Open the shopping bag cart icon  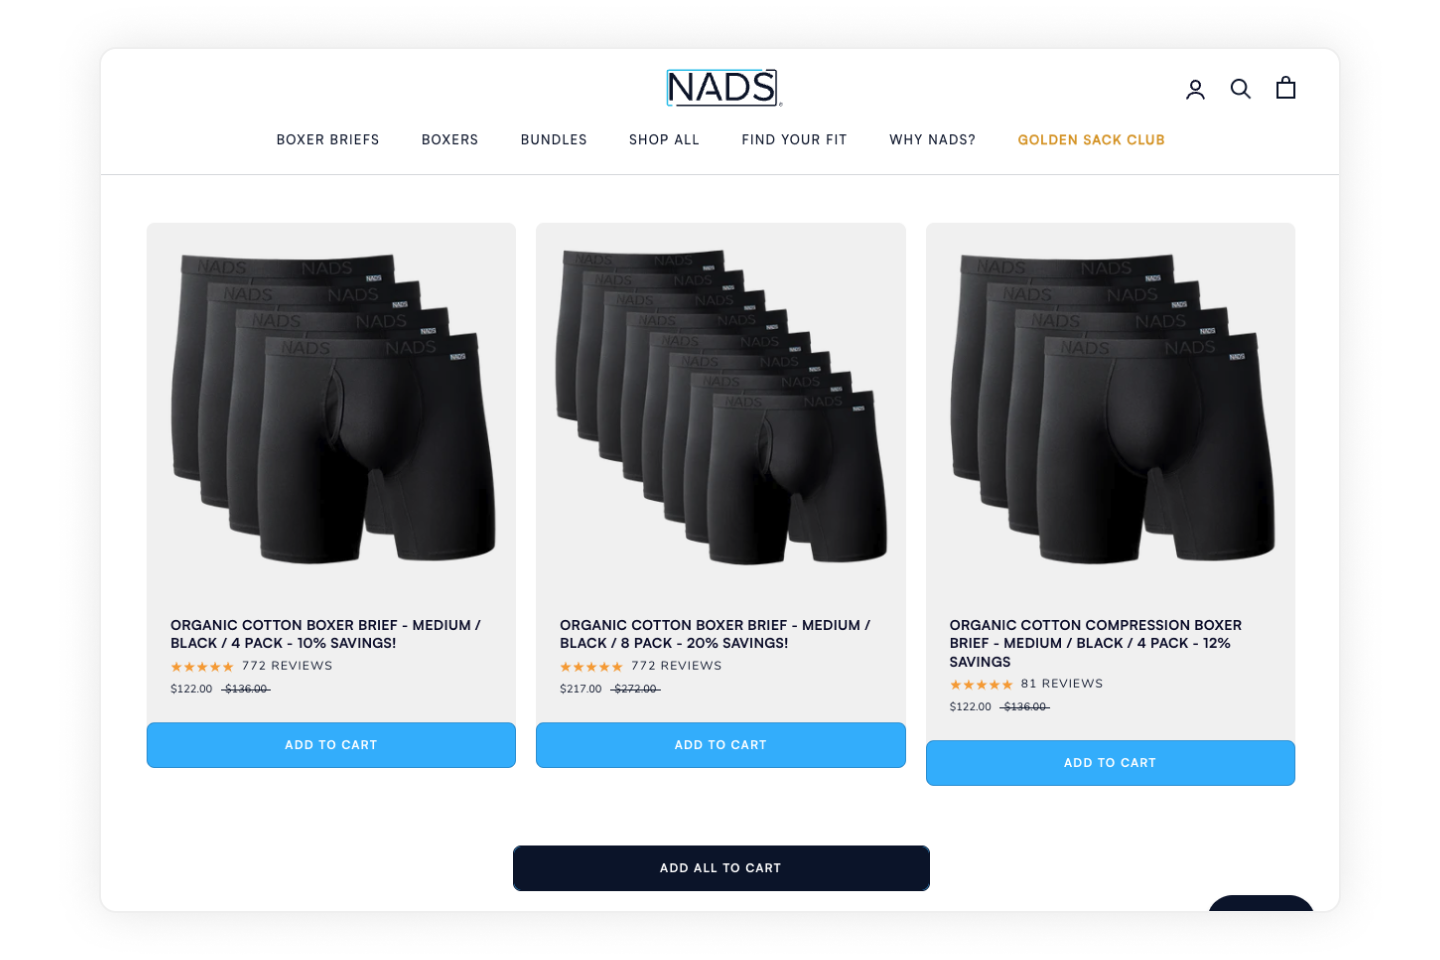tap(1286, 88)
